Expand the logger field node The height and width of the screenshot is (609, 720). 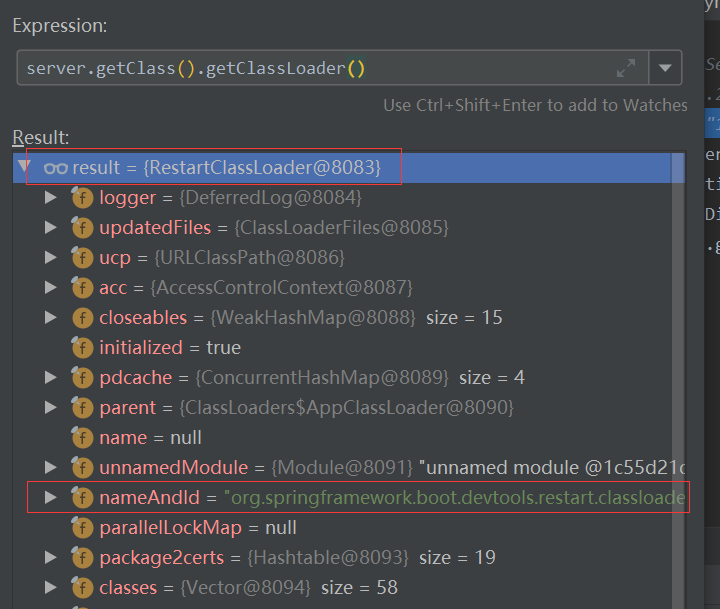coord(51,198)
